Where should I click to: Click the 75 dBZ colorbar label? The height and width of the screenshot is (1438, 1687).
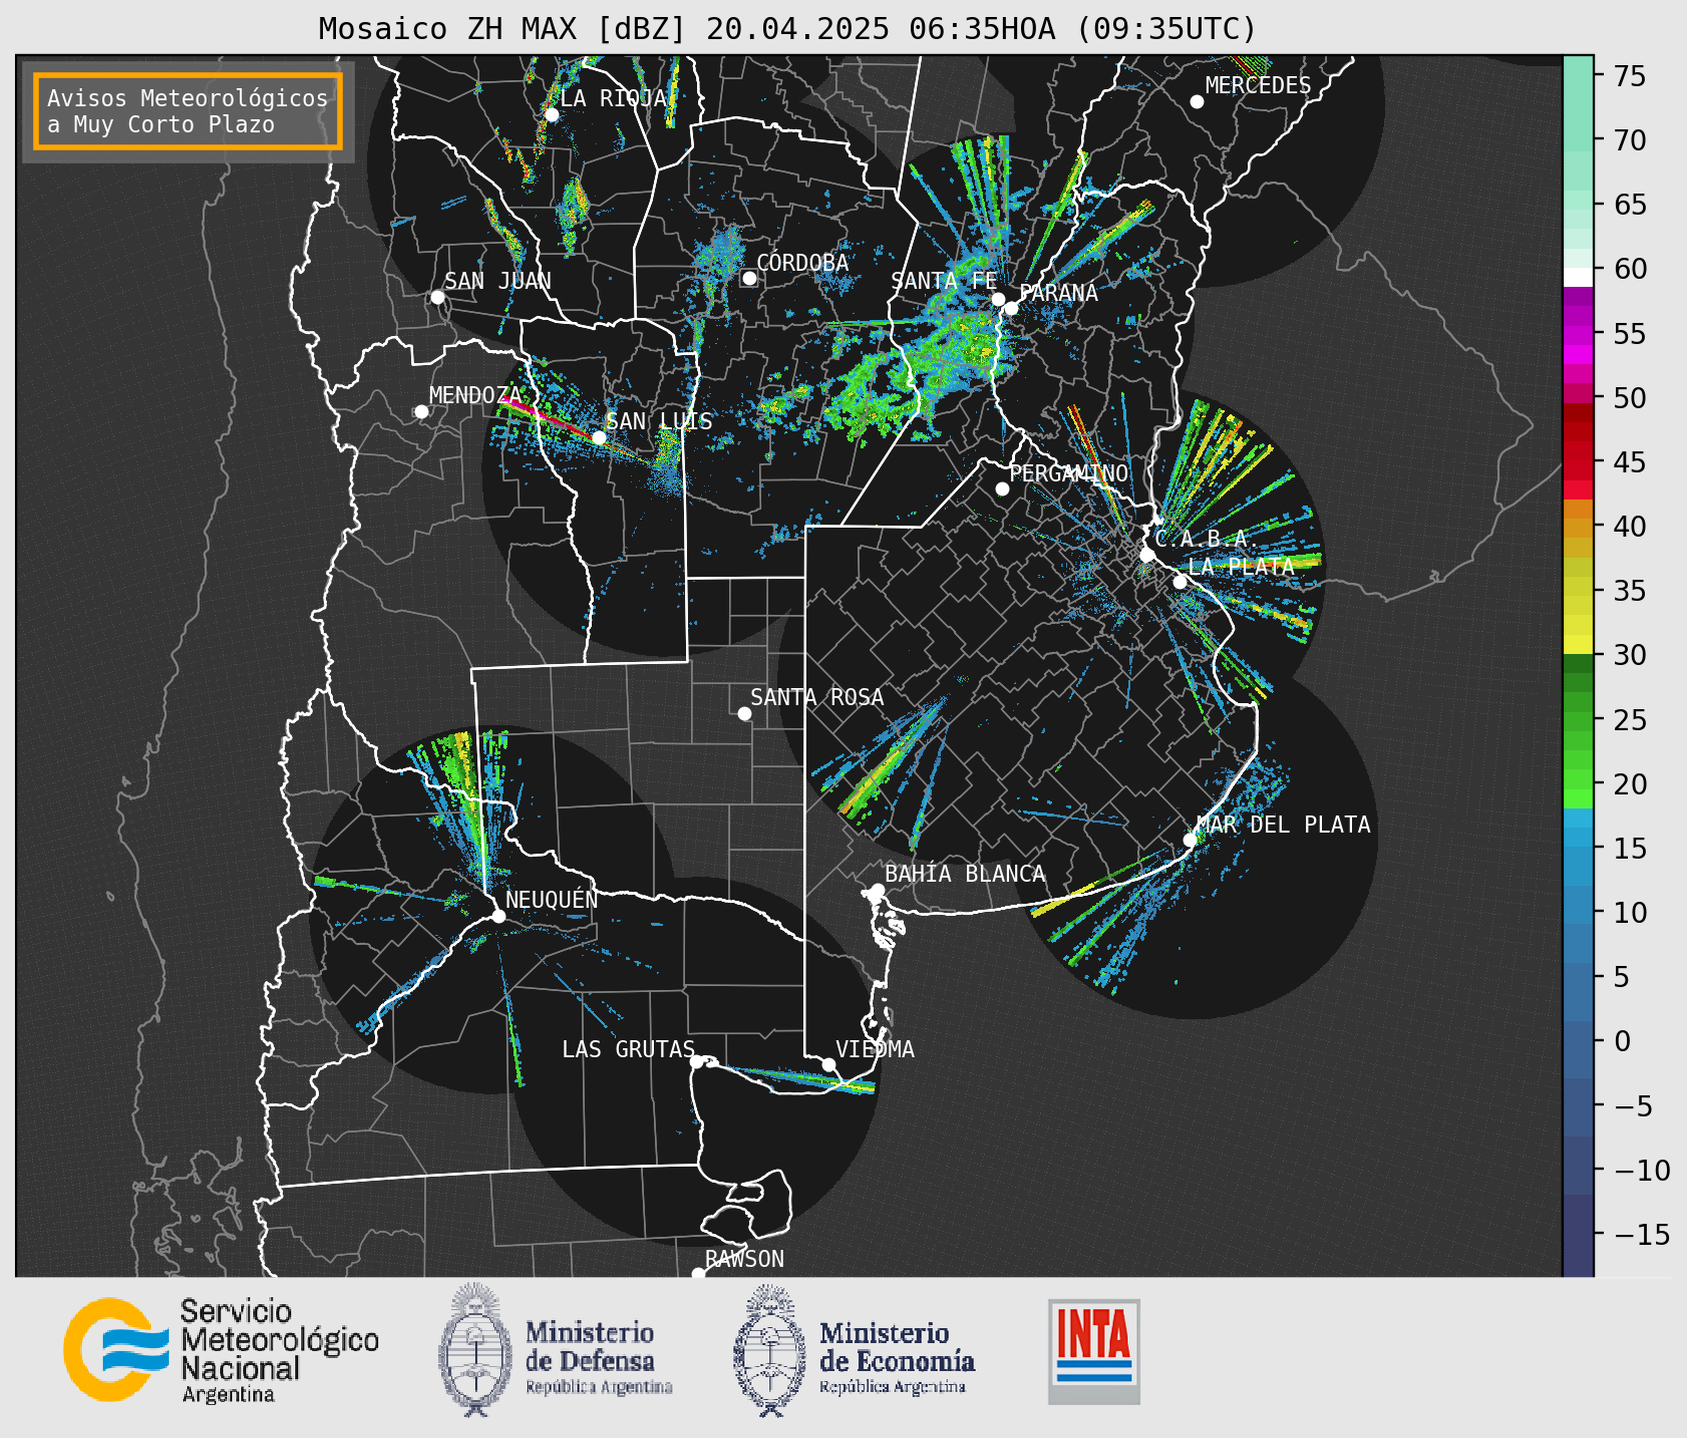pos(1630,76)
